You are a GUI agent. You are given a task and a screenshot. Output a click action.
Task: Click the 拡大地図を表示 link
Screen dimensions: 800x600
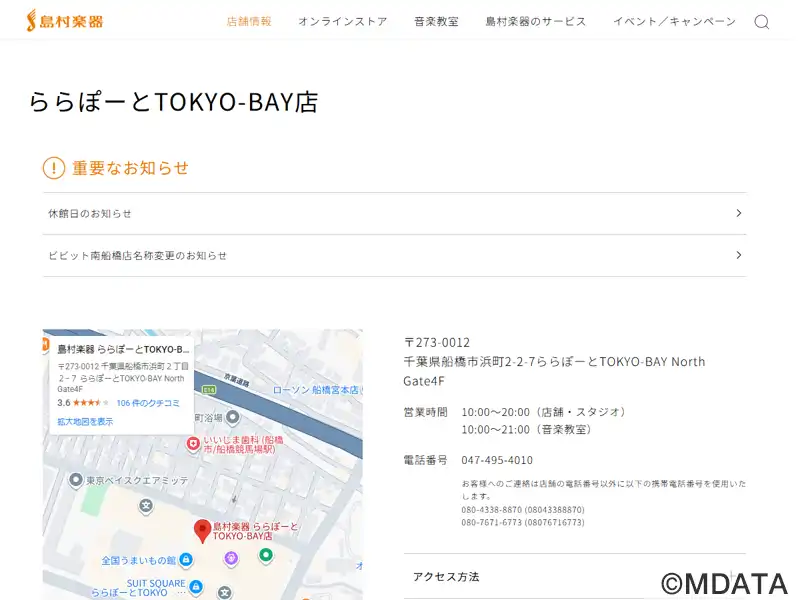coord(85,422)
